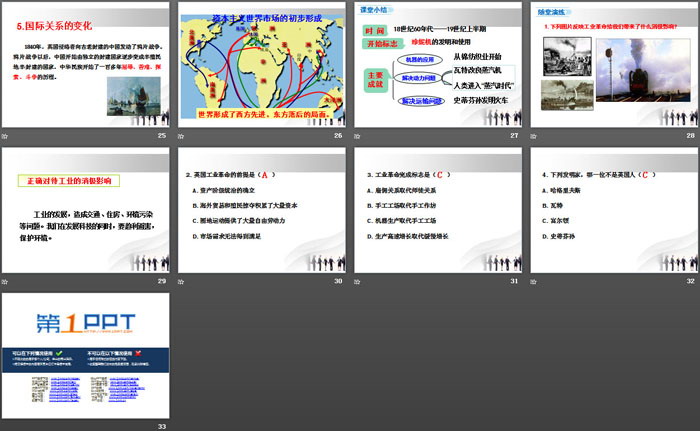Click the slide number 33 label

tap(162, 427)
